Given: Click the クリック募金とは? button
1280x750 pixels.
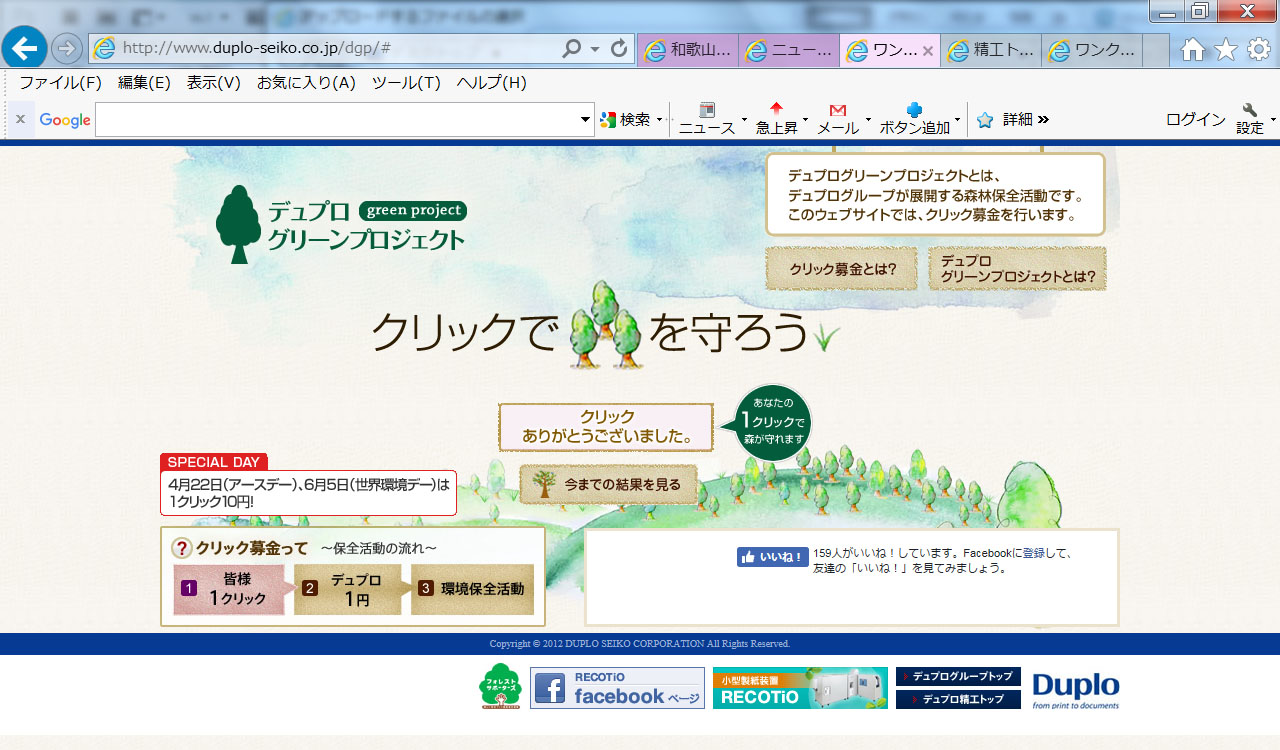Looking at the screenshot, I should [x=841, y=269].
